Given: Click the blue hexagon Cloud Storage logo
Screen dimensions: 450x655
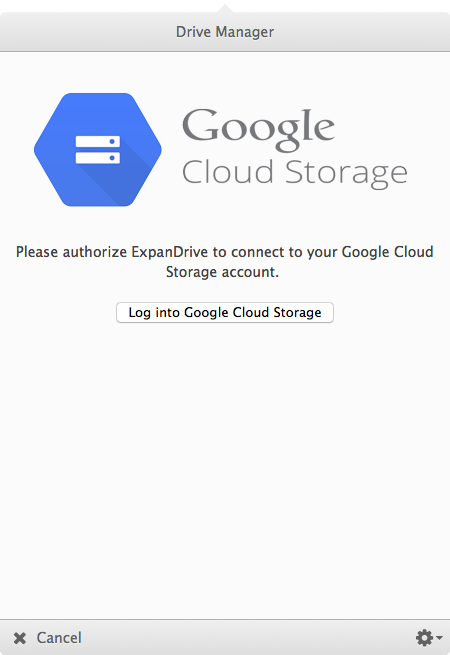Looking at the screenshot, I should [98, 150].
